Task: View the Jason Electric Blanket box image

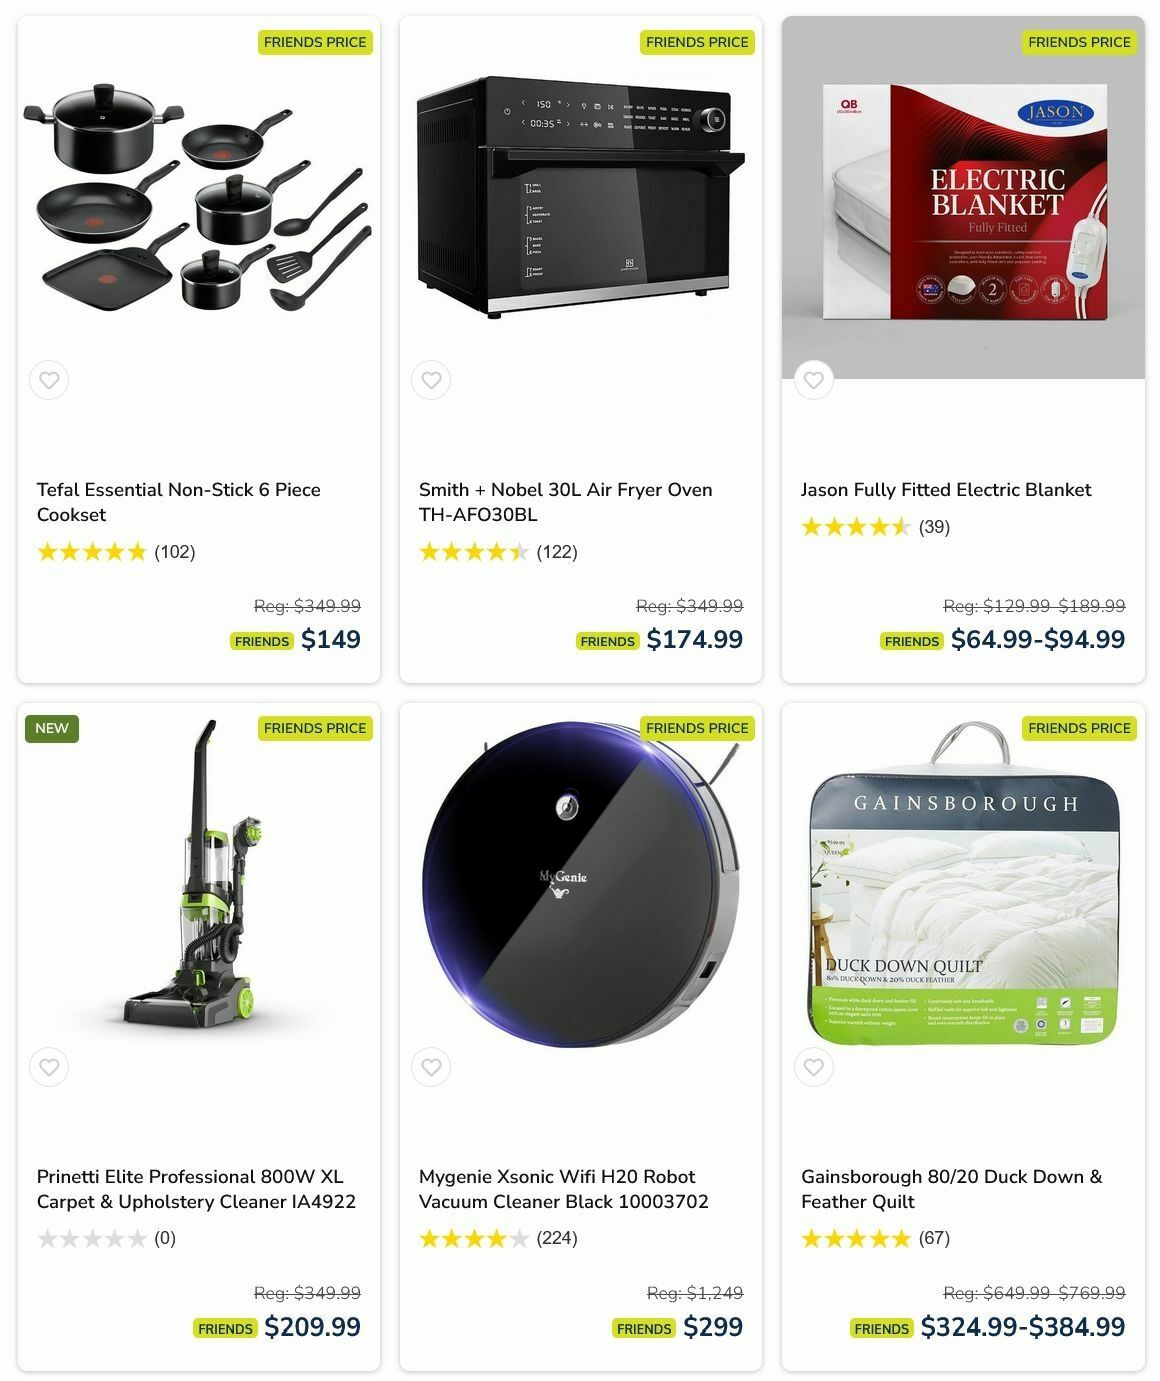Action: [x=964, y=201]
